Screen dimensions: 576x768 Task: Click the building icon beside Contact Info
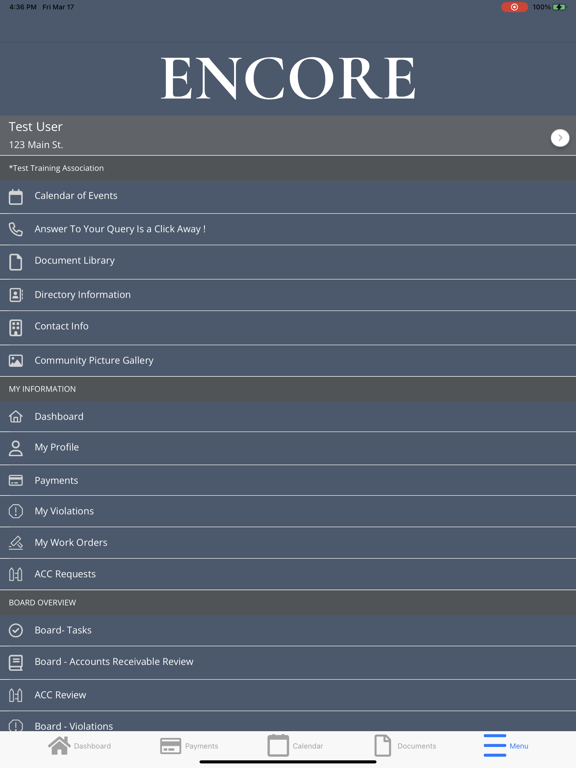point(16,328)
